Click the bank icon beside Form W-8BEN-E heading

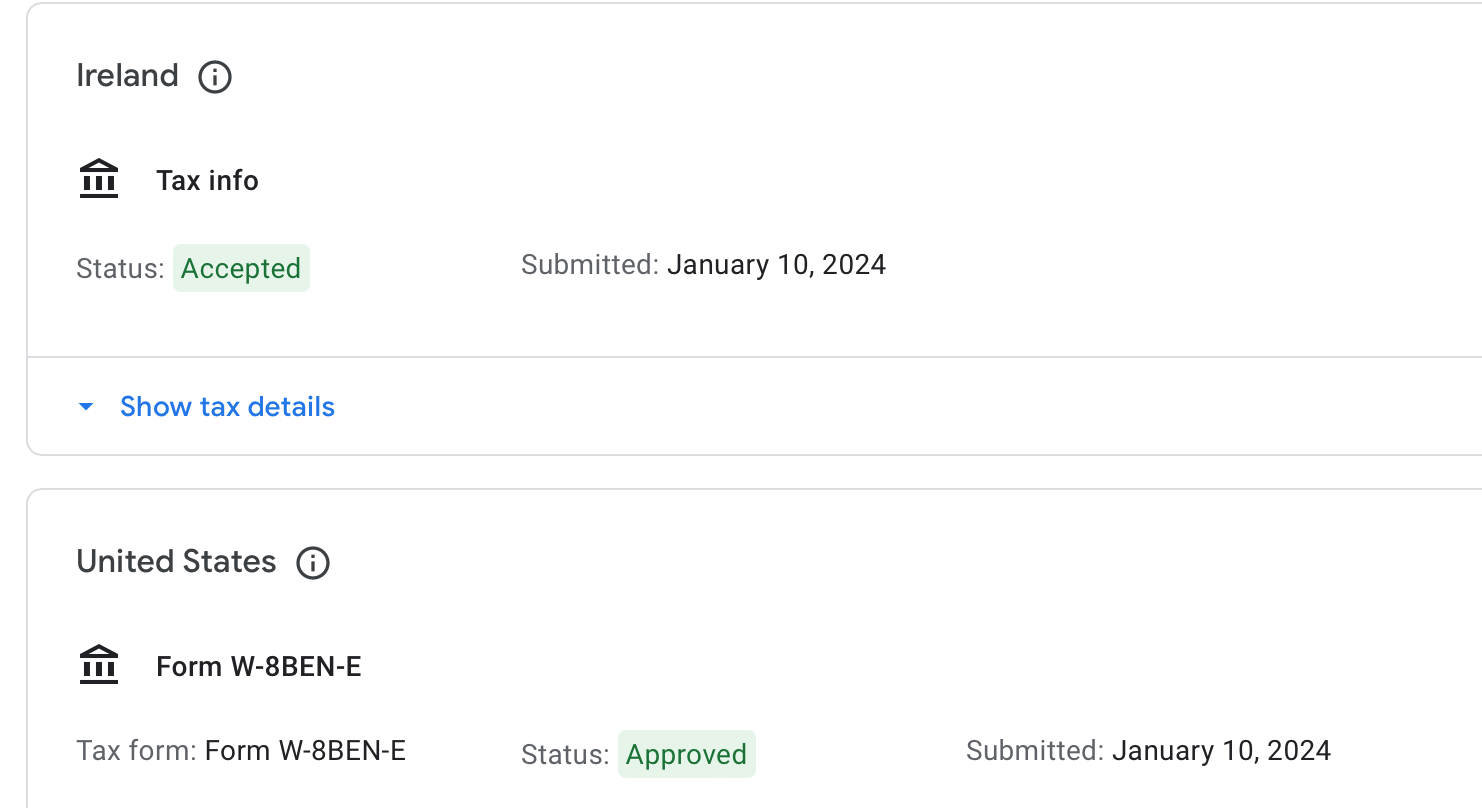click(99, 666)
